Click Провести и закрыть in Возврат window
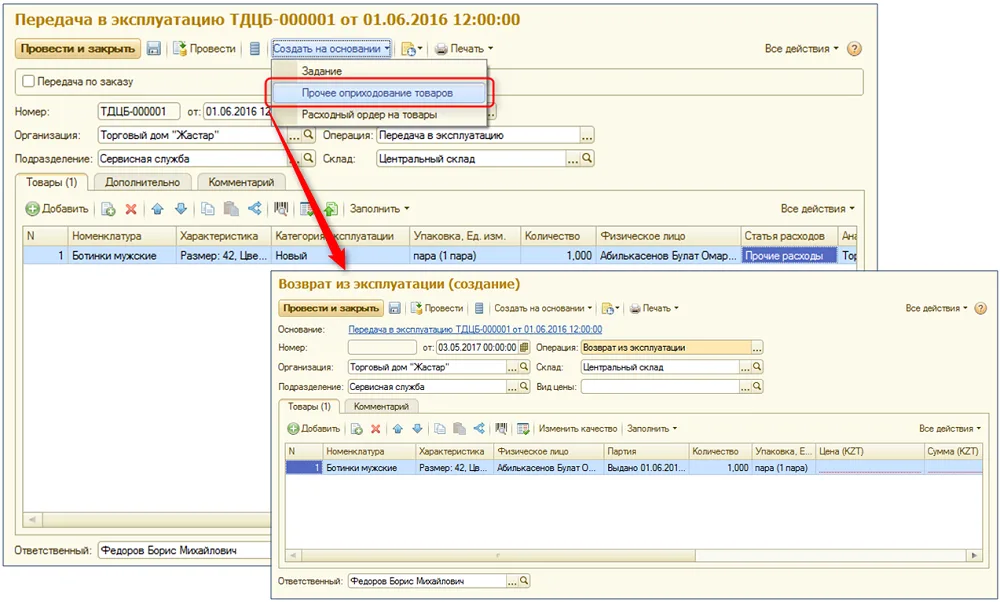1000x602 pixels. [331, 309]
